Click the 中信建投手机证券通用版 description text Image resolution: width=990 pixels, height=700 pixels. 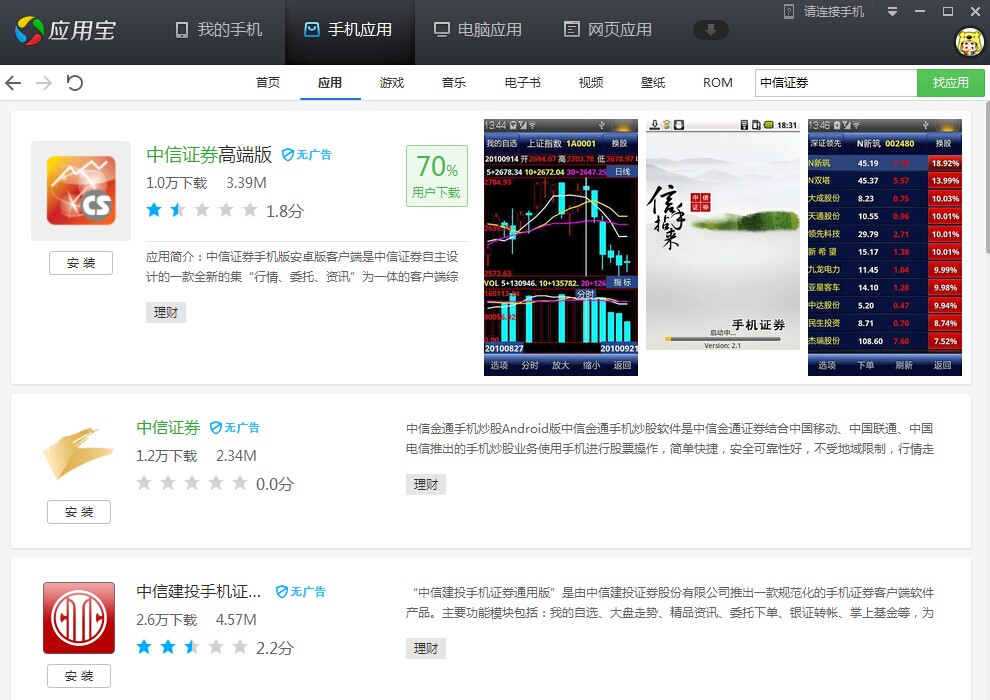(670, 603)
